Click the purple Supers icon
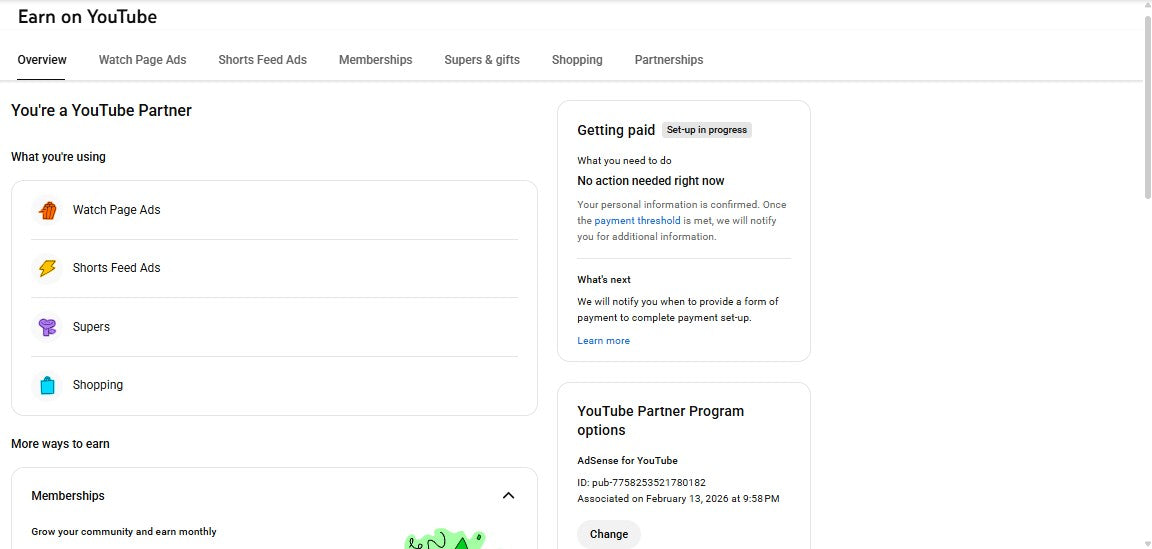Screen dimensions: 1152x549 tap(48, 327)
